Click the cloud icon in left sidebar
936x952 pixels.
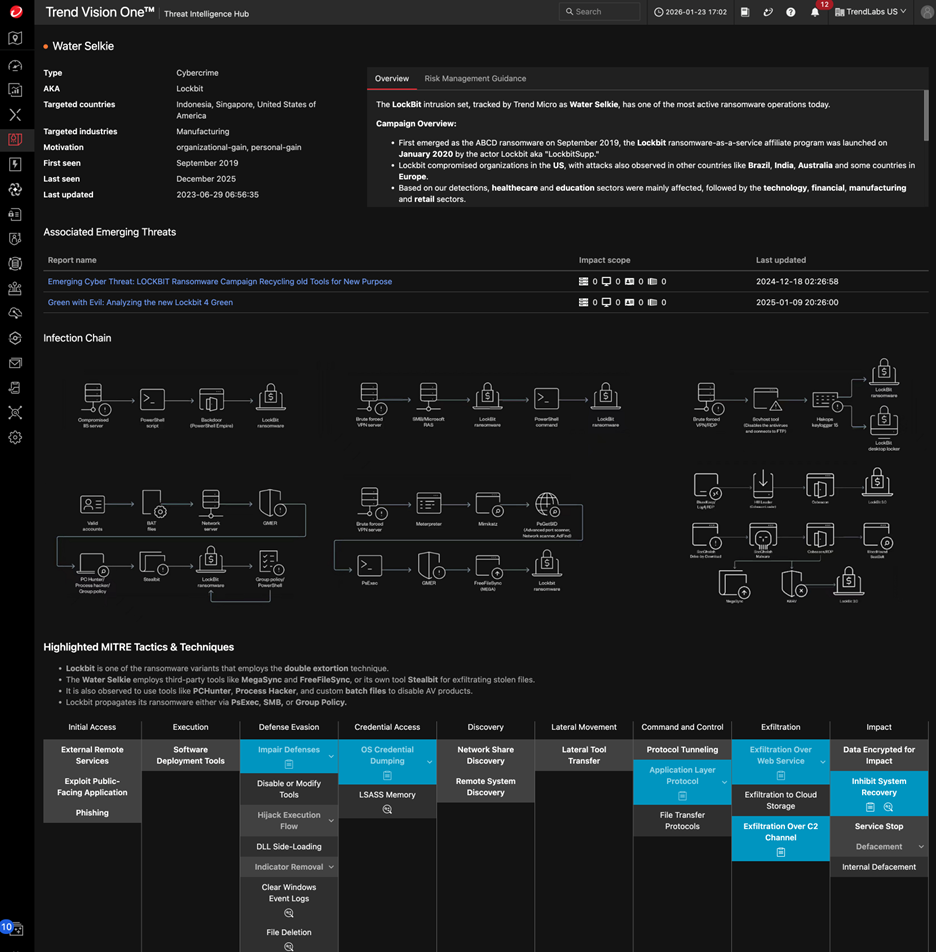coord(15,313)
